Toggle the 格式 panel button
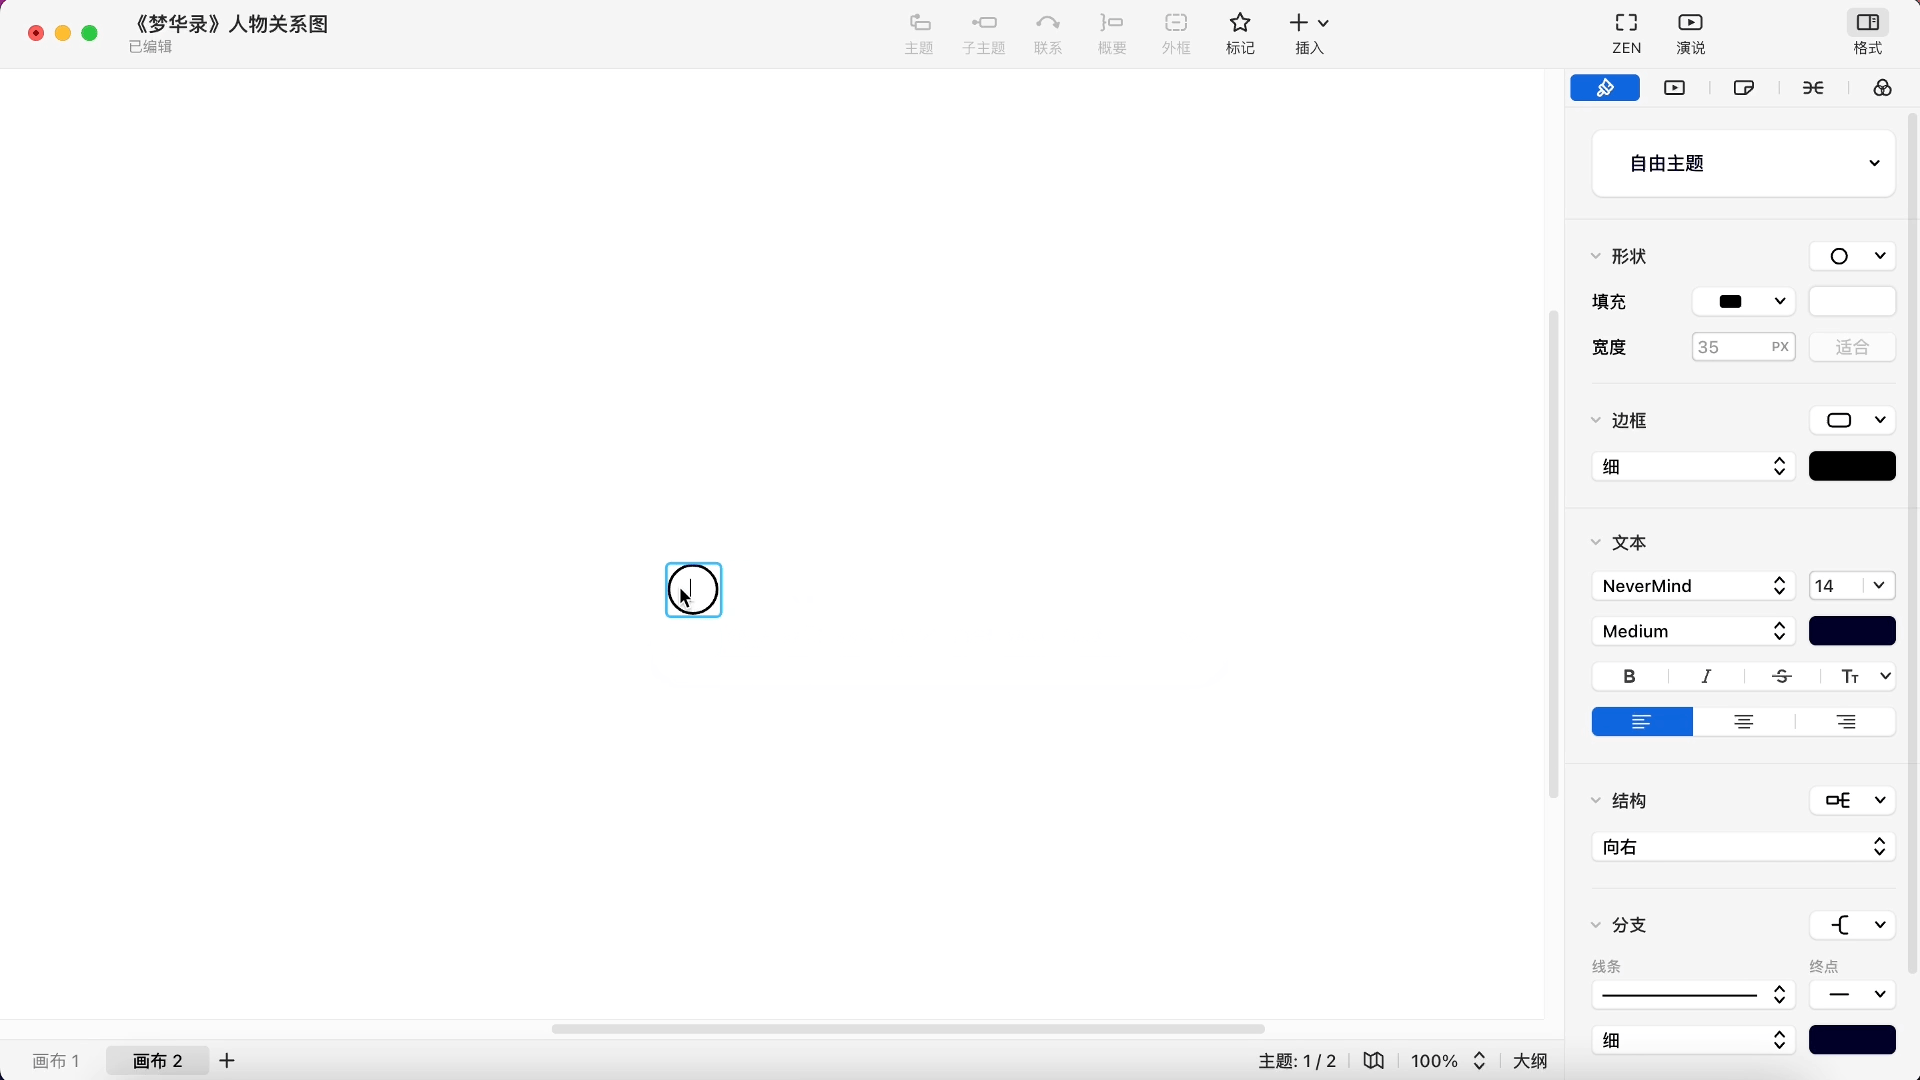 (1867, 24)
